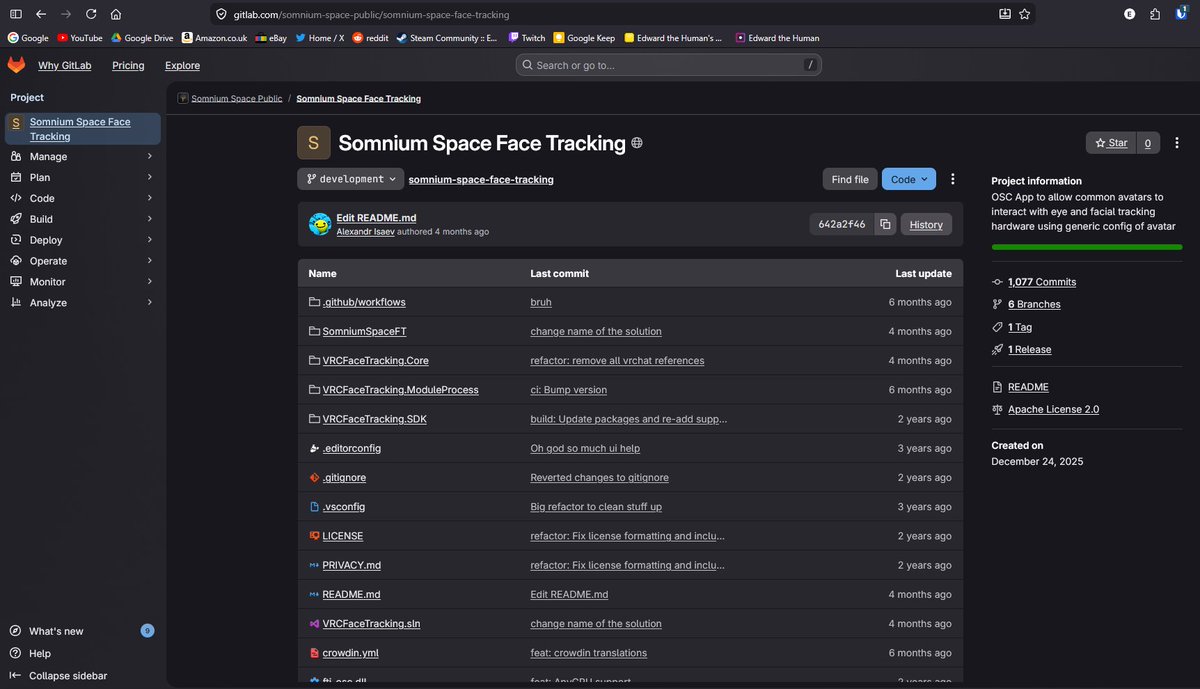Image resolution: width=1200 pixels, height=689 pixels.
Task: Open the Google Keep bookmark
Action: coord(584,38)
